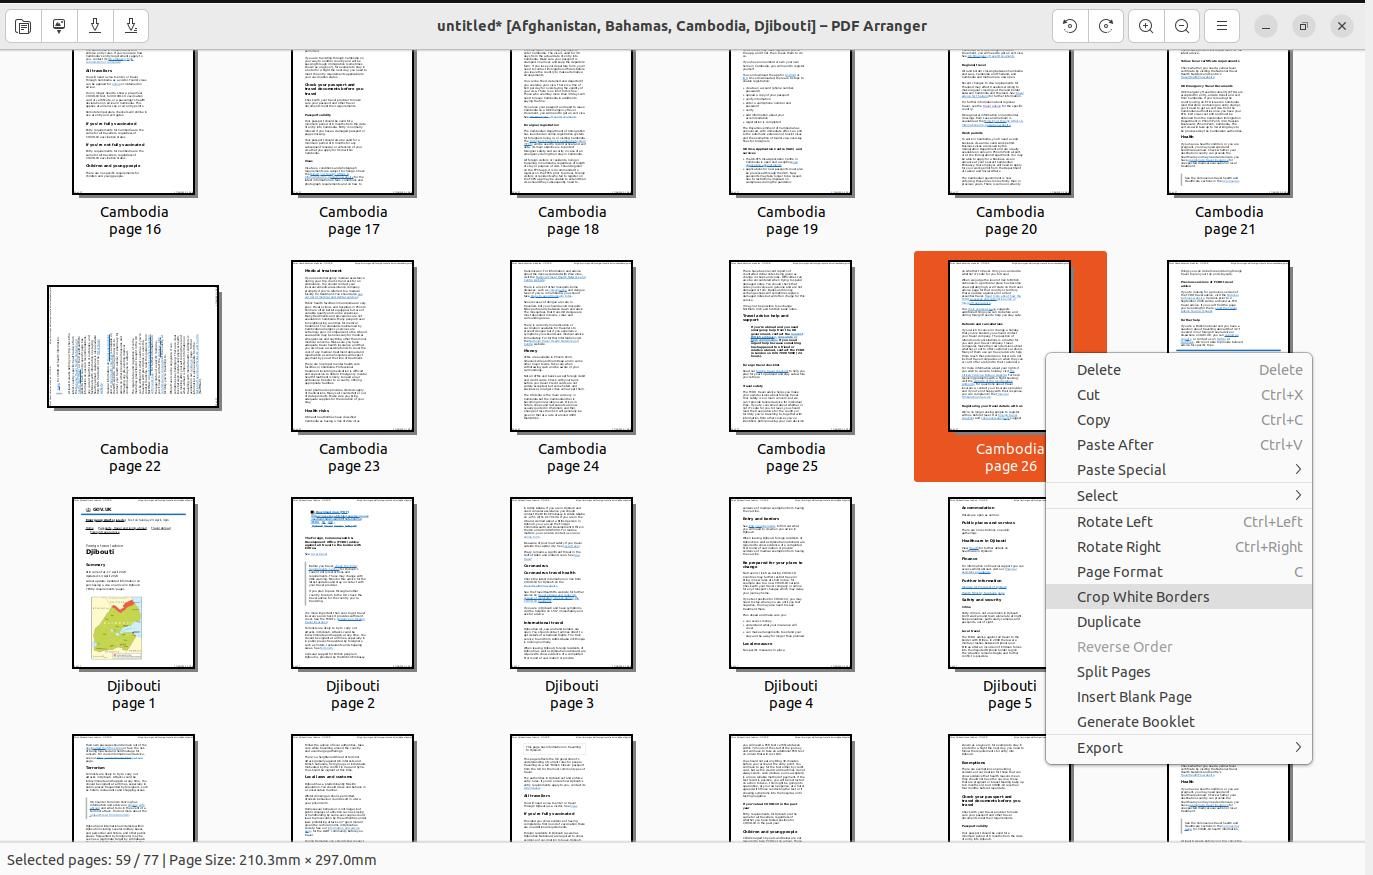
Task: Open a PDF document with the Open icon
Action: (22, 26)
